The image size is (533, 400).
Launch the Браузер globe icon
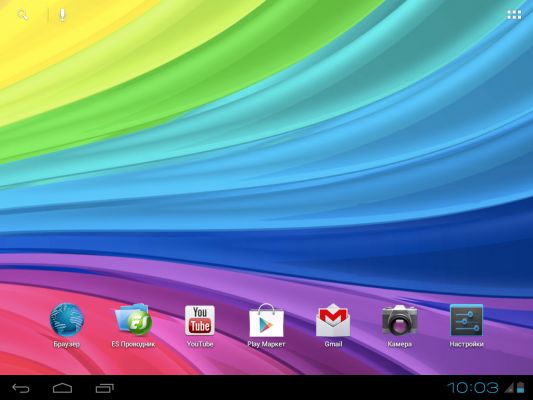click(x=67, y=320)
